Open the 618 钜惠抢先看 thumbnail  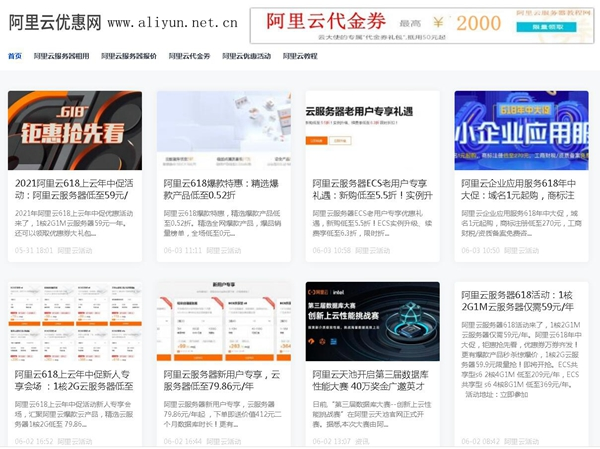[75, 130]
